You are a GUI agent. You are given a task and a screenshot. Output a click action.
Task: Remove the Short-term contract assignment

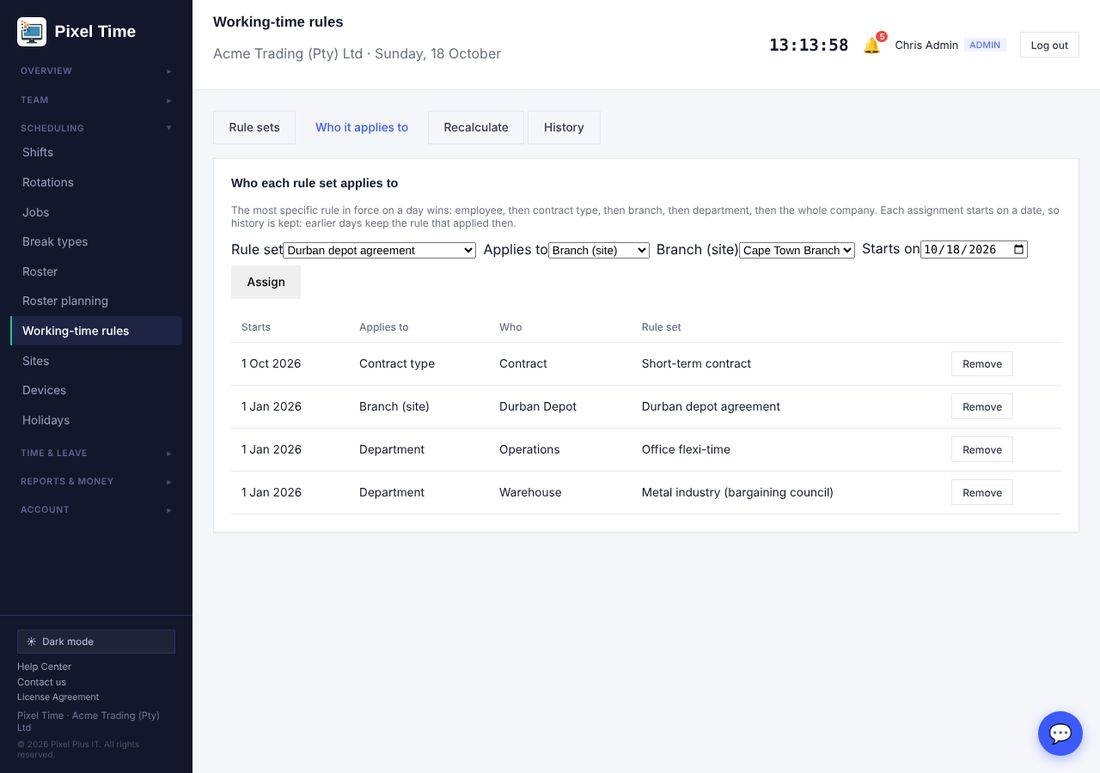981,364
